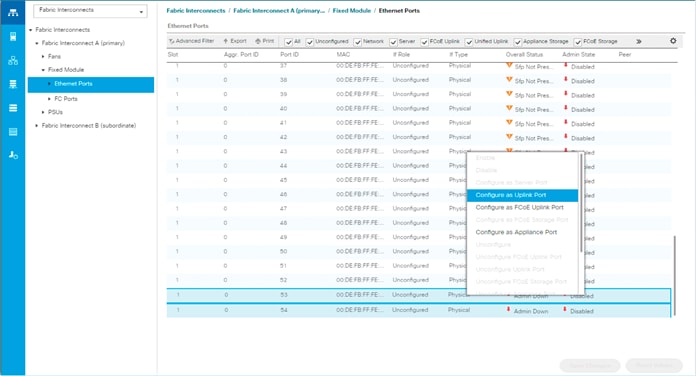Toggle the Unified Uplink filter checkbox
Viewport: 696px width, 376px height.
[x=469, y=42]
